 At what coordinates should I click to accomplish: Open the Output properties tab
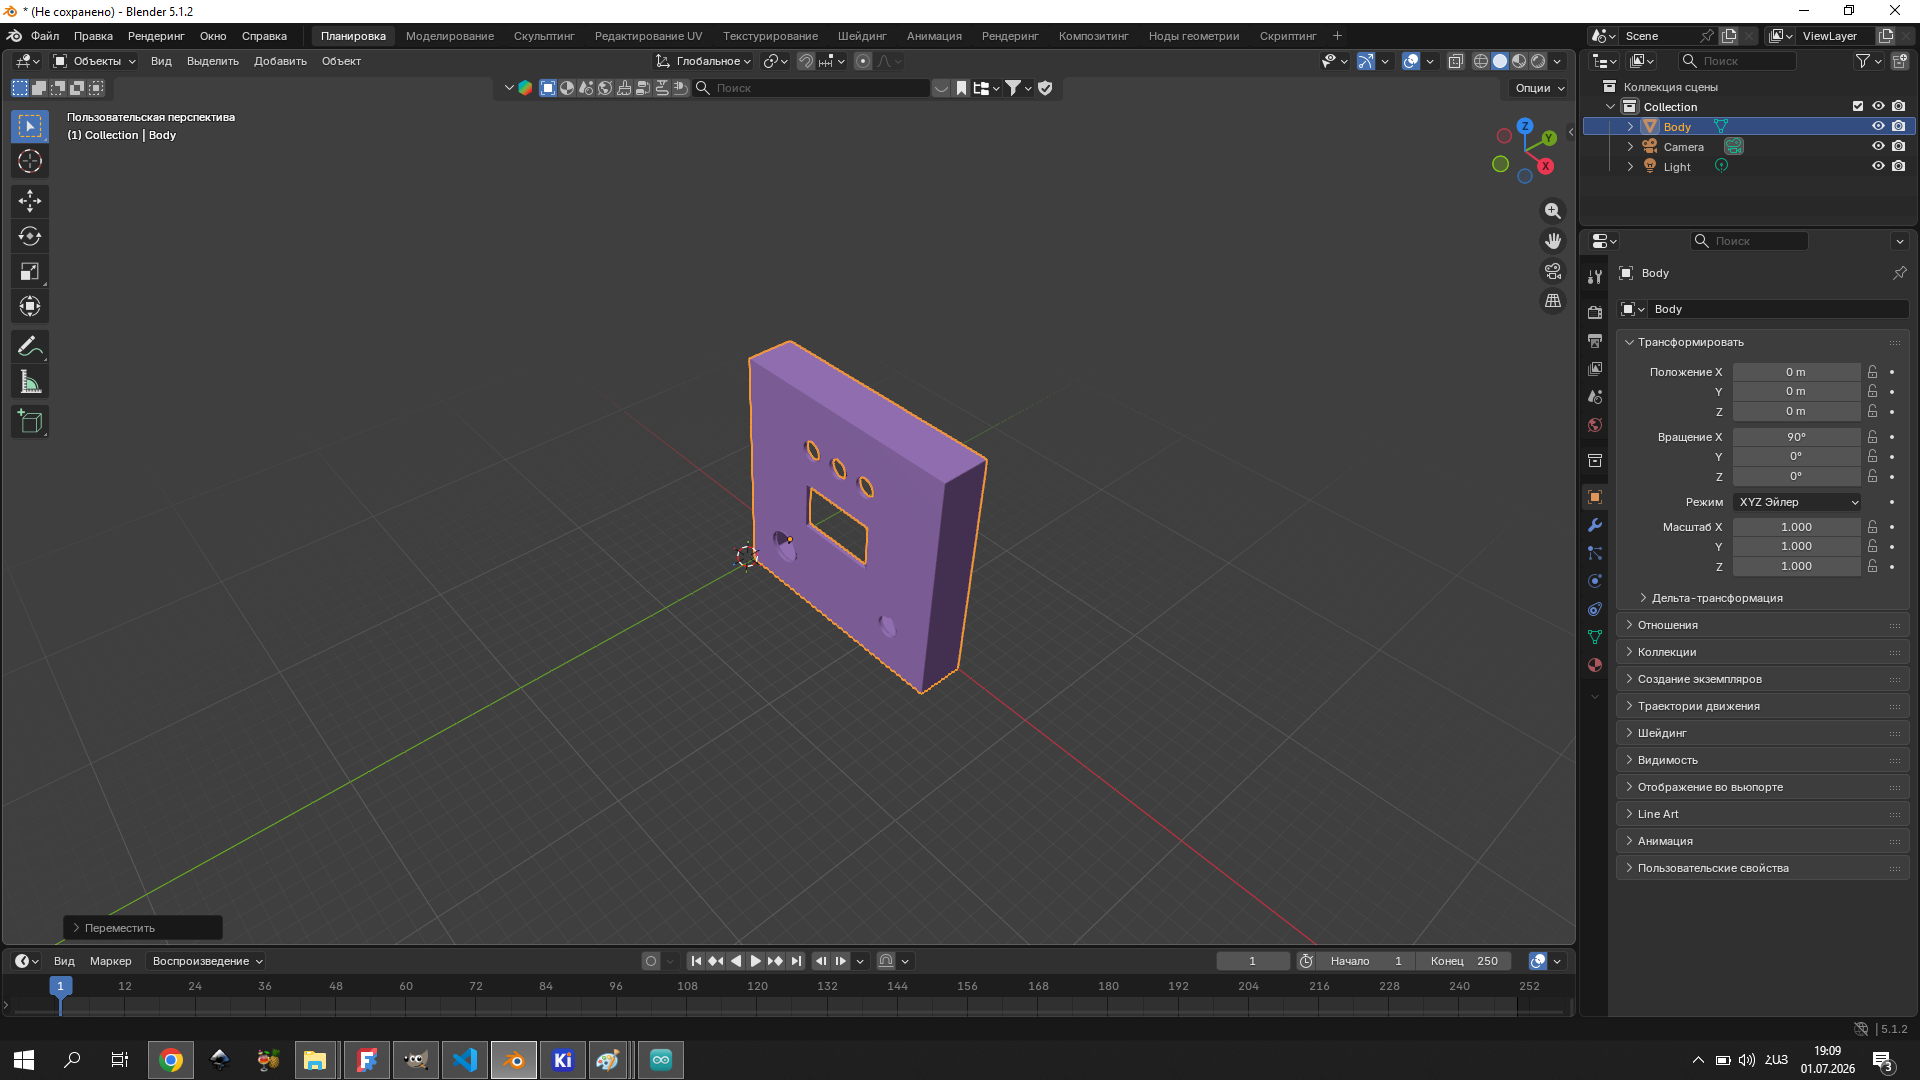pos(1595,341)
